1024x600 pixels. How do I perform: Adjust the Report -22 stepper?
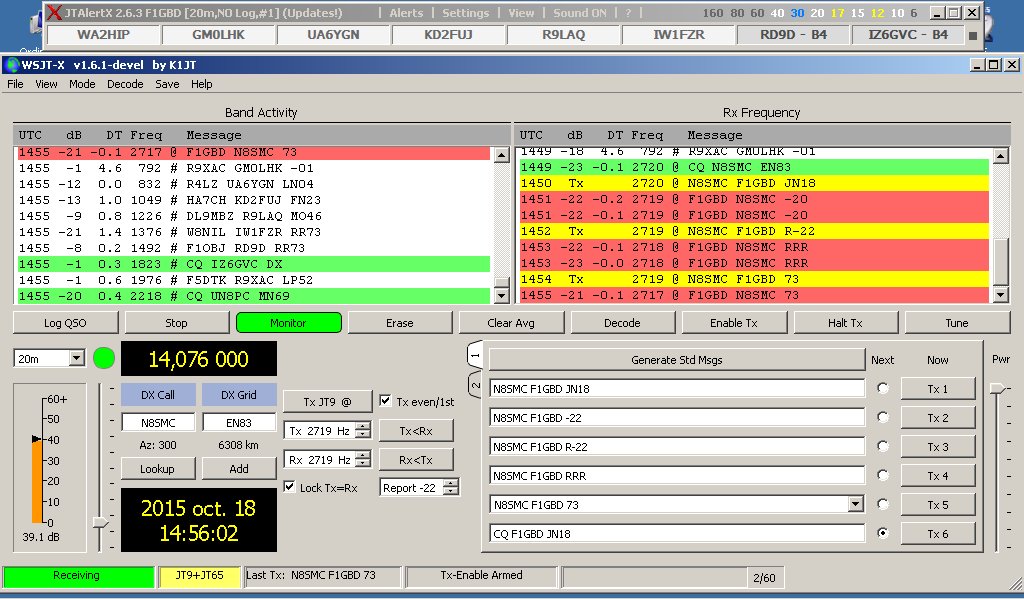point(451,487)
